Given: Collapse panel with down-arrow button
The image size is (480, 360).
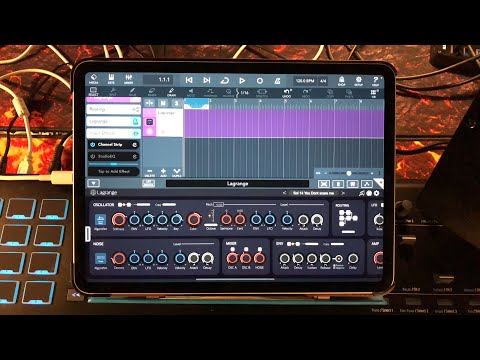Looking at the screenshot, I should [x=94, y=183].
